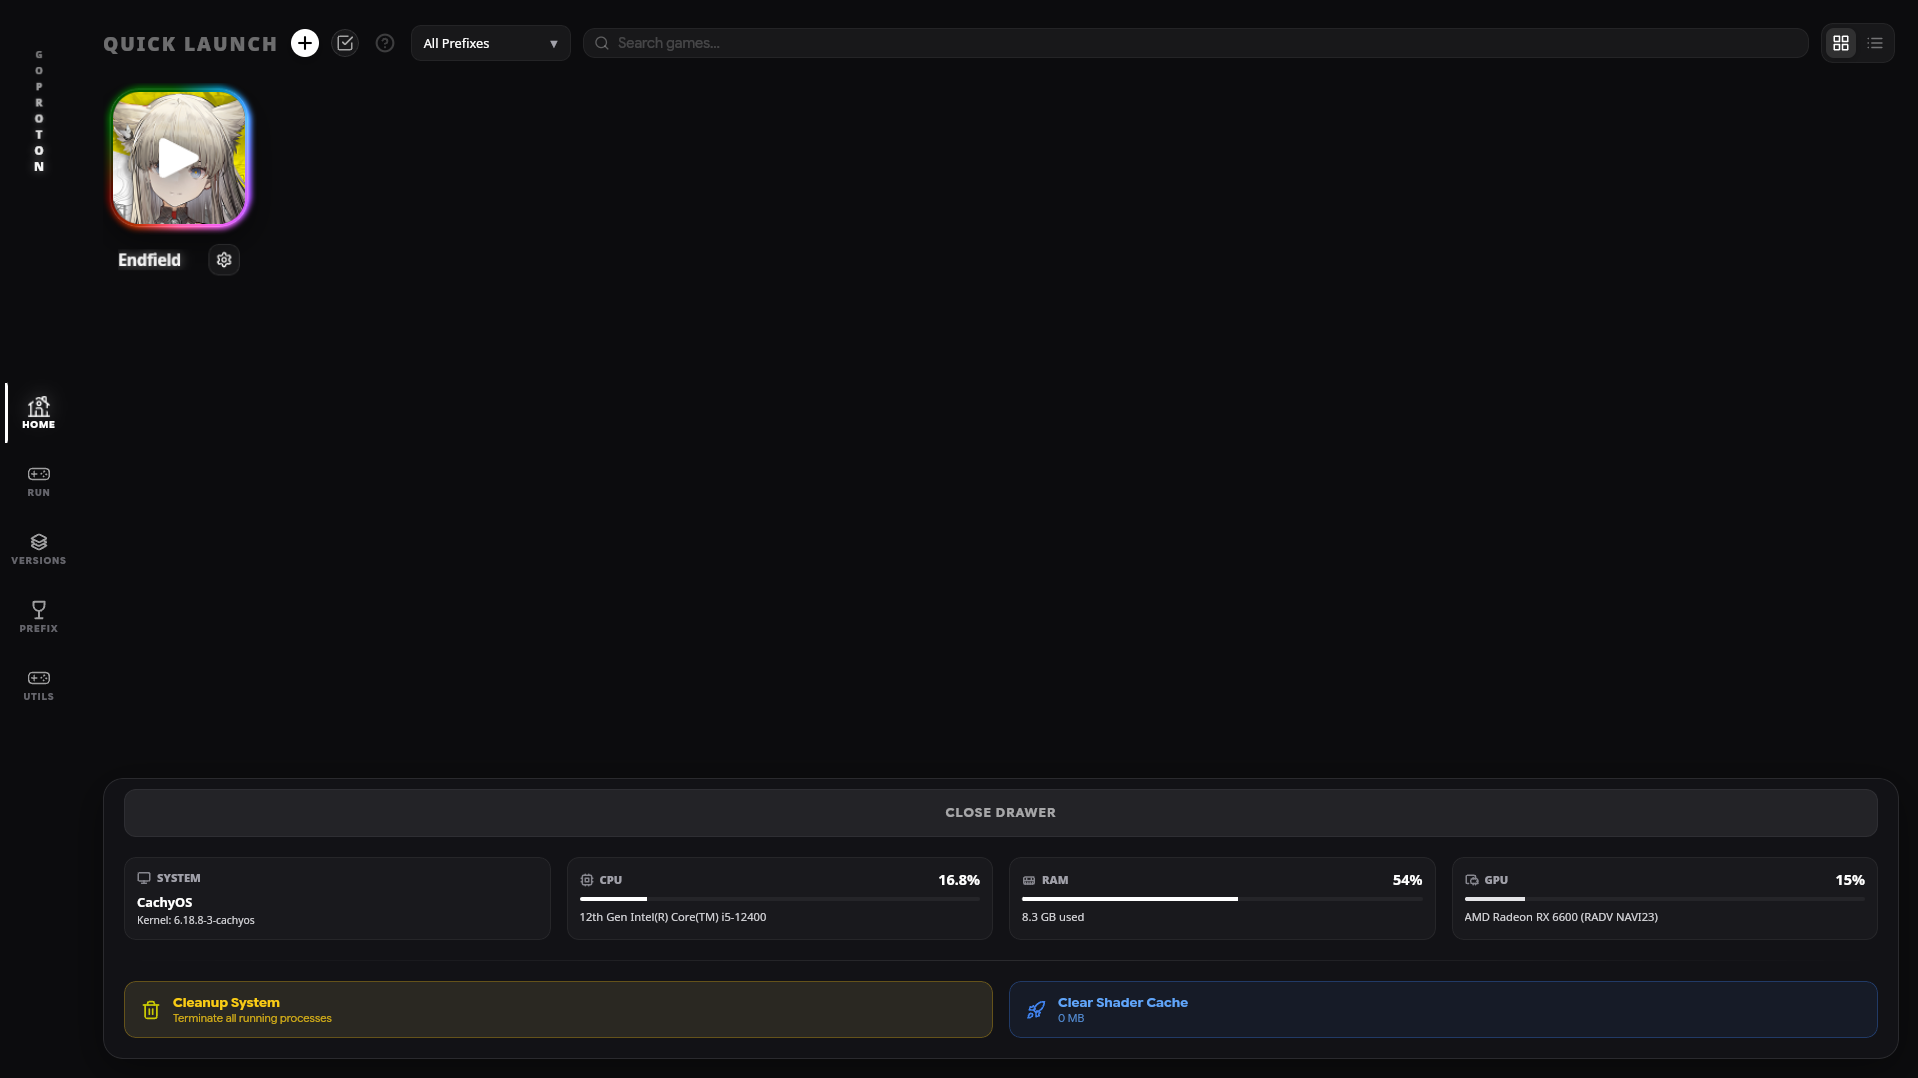Click Clear Shader Cache button

(1443, 1009)
